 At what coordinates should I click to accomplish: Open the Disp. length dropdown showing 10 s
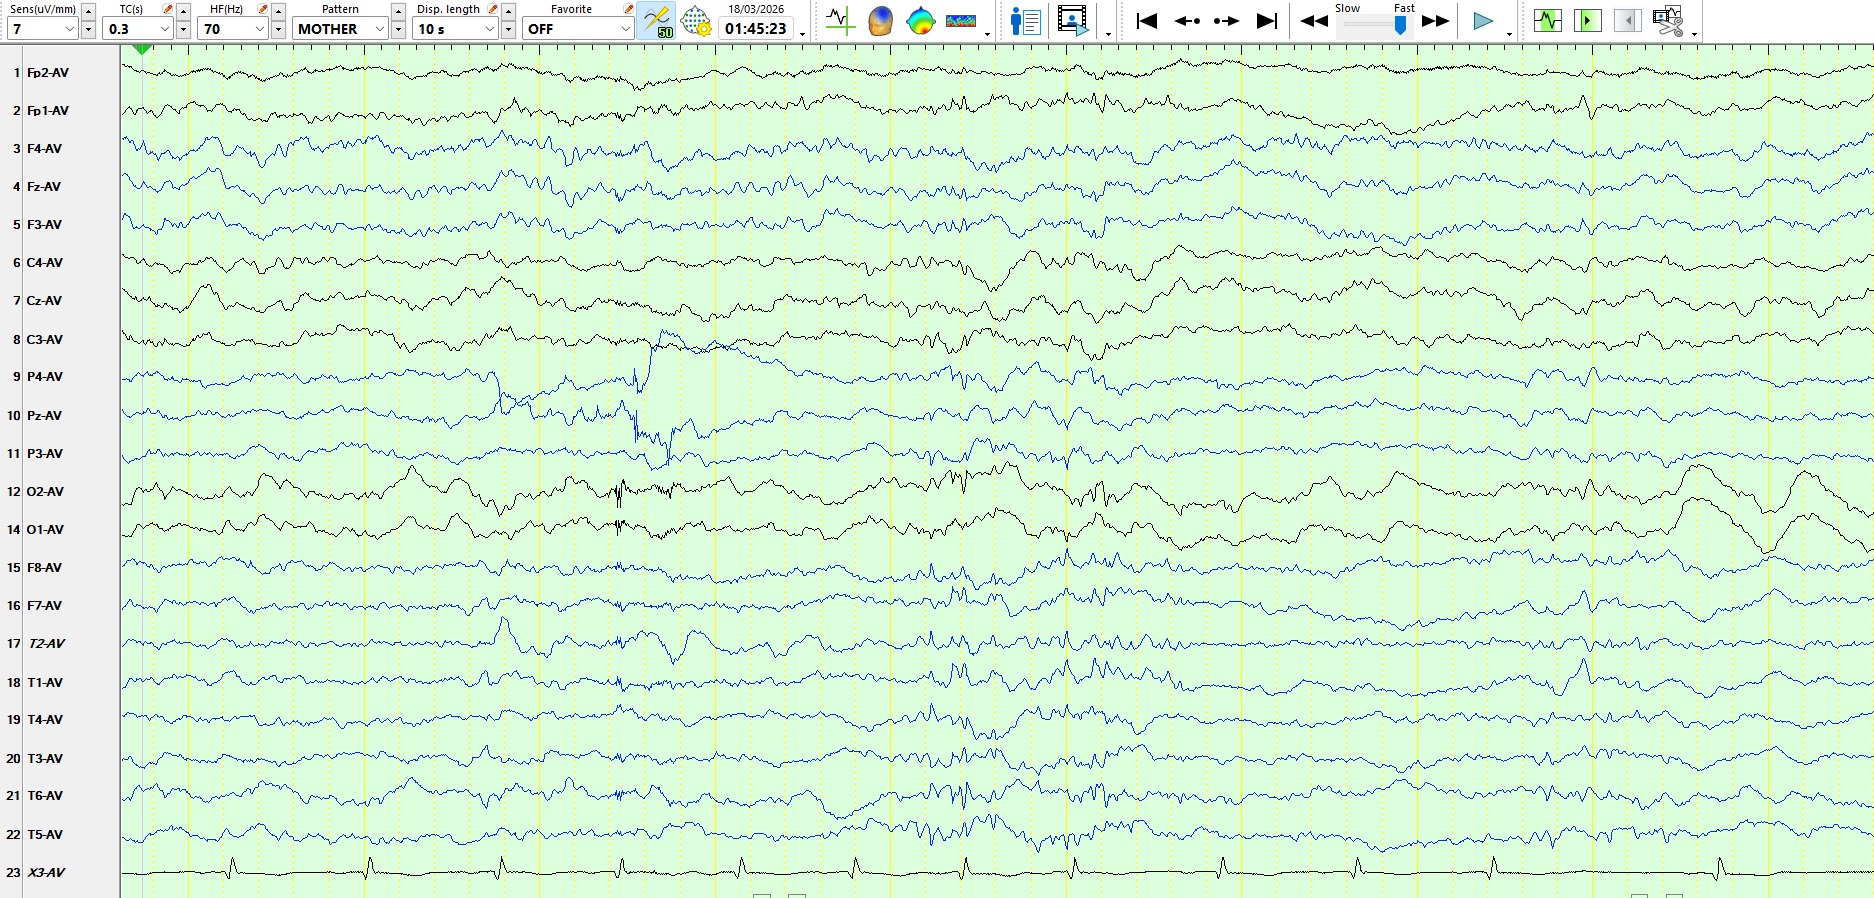(x=455, y=29)
